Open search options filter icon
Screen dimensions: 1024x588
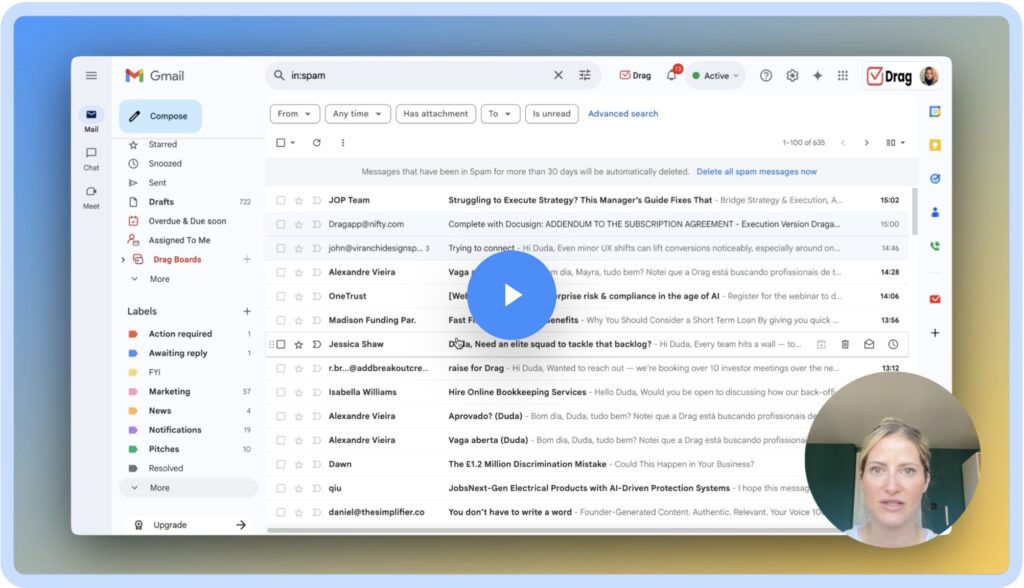pyautogui.click(x=585, y=75)
